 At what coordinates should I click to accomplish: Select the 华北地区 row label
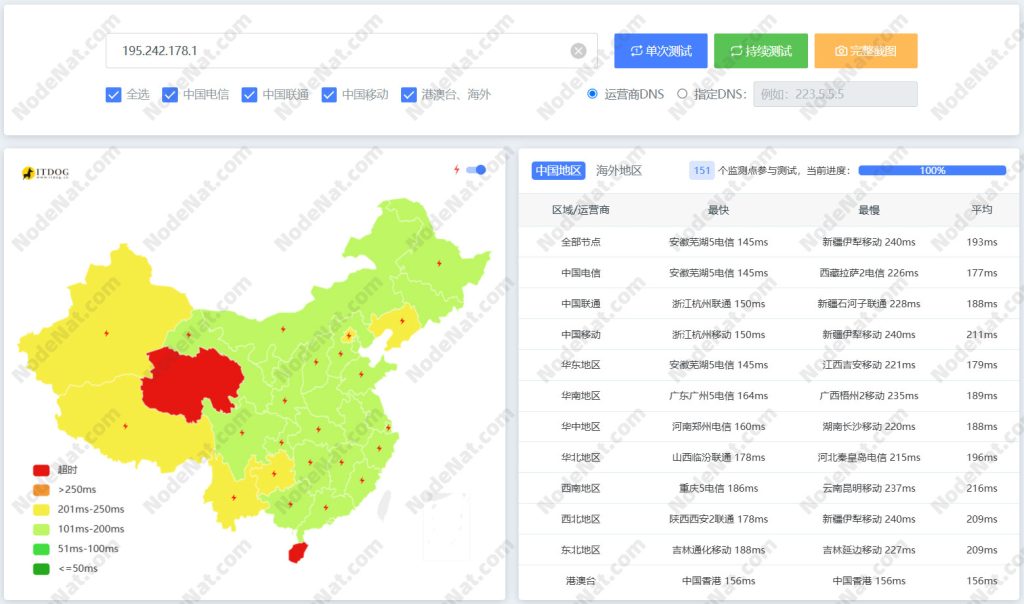coord(581,457)
